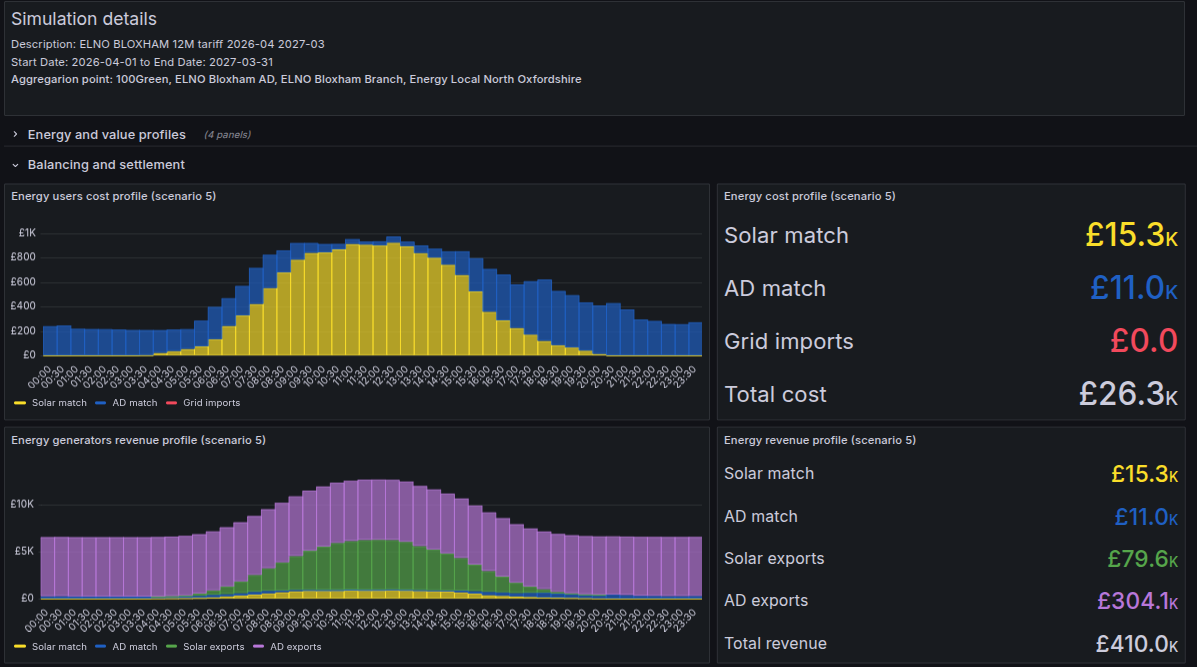Select the Total revenue £410.0K stat value

(x=1135, y=643)
